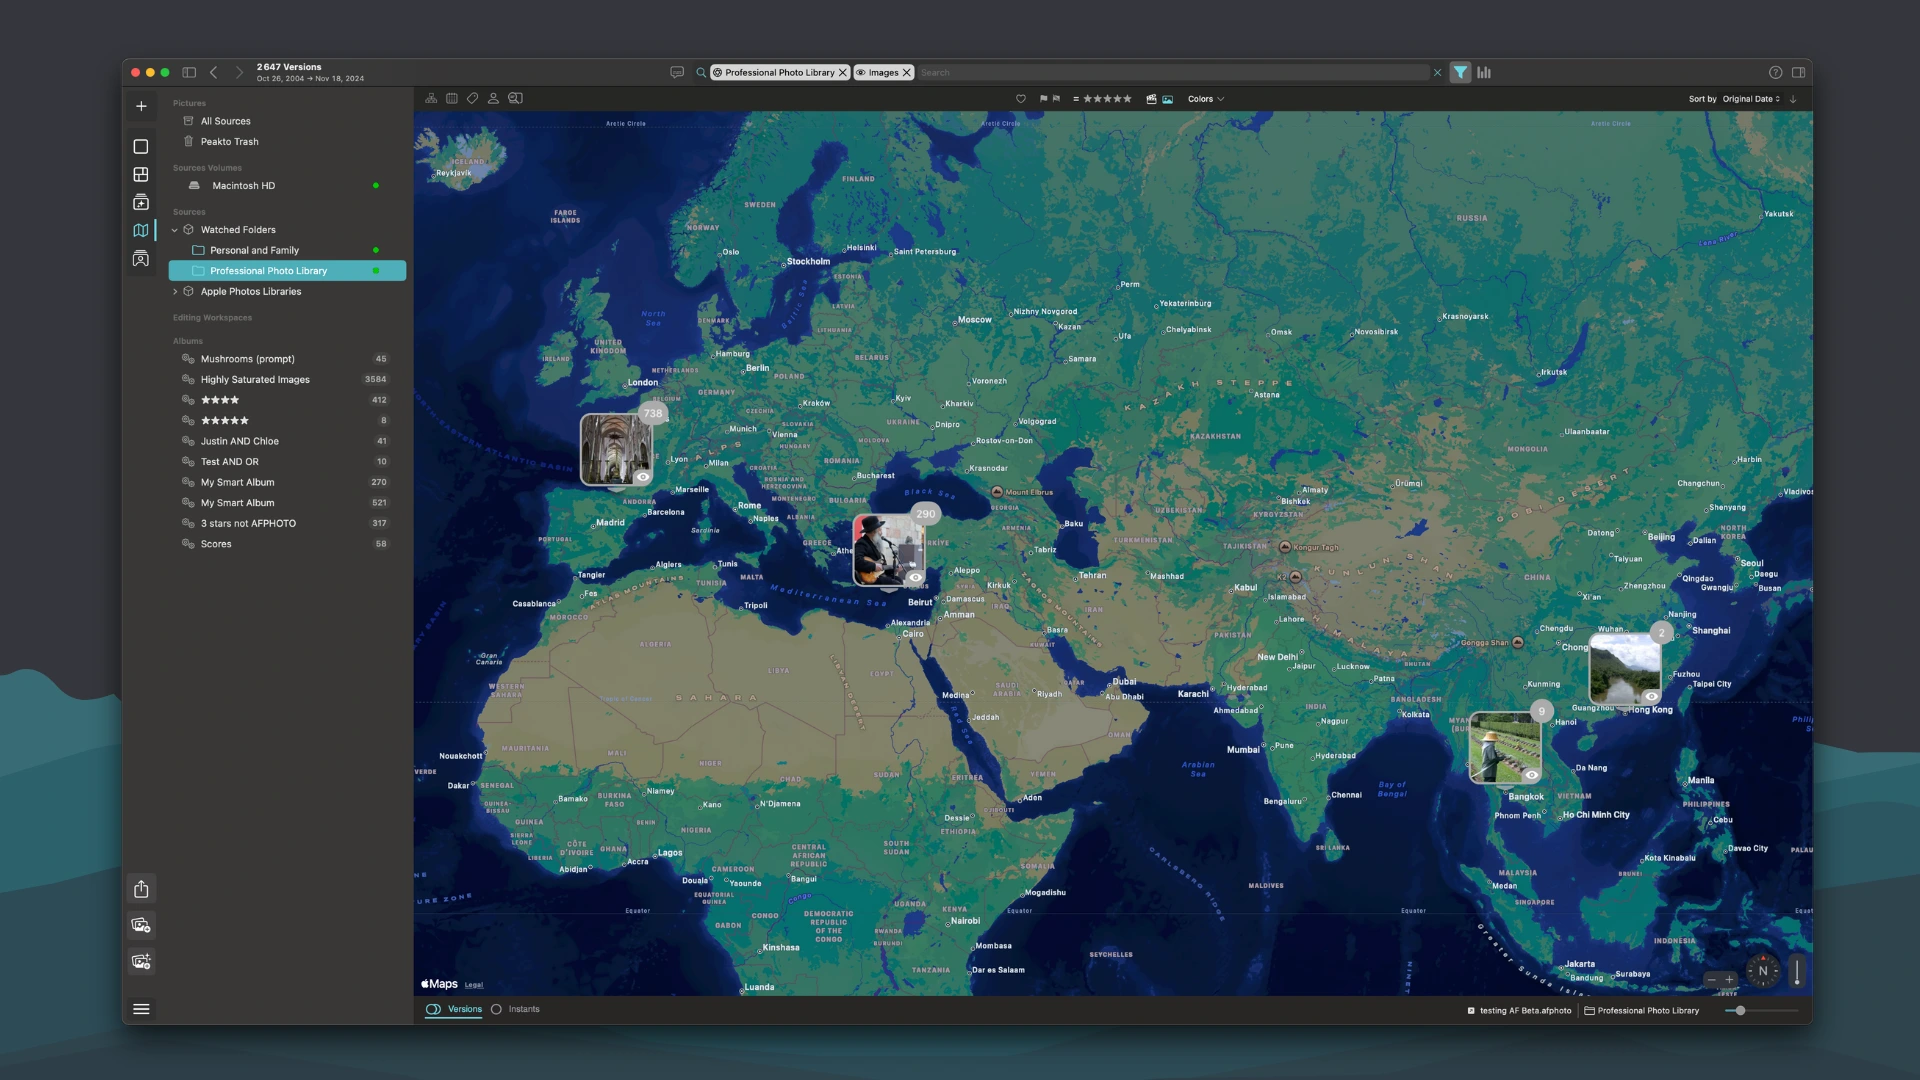1920x1080 pixels.
Task: Toggle eye icon on lake thumbnail
Action: pos(1651,696)
